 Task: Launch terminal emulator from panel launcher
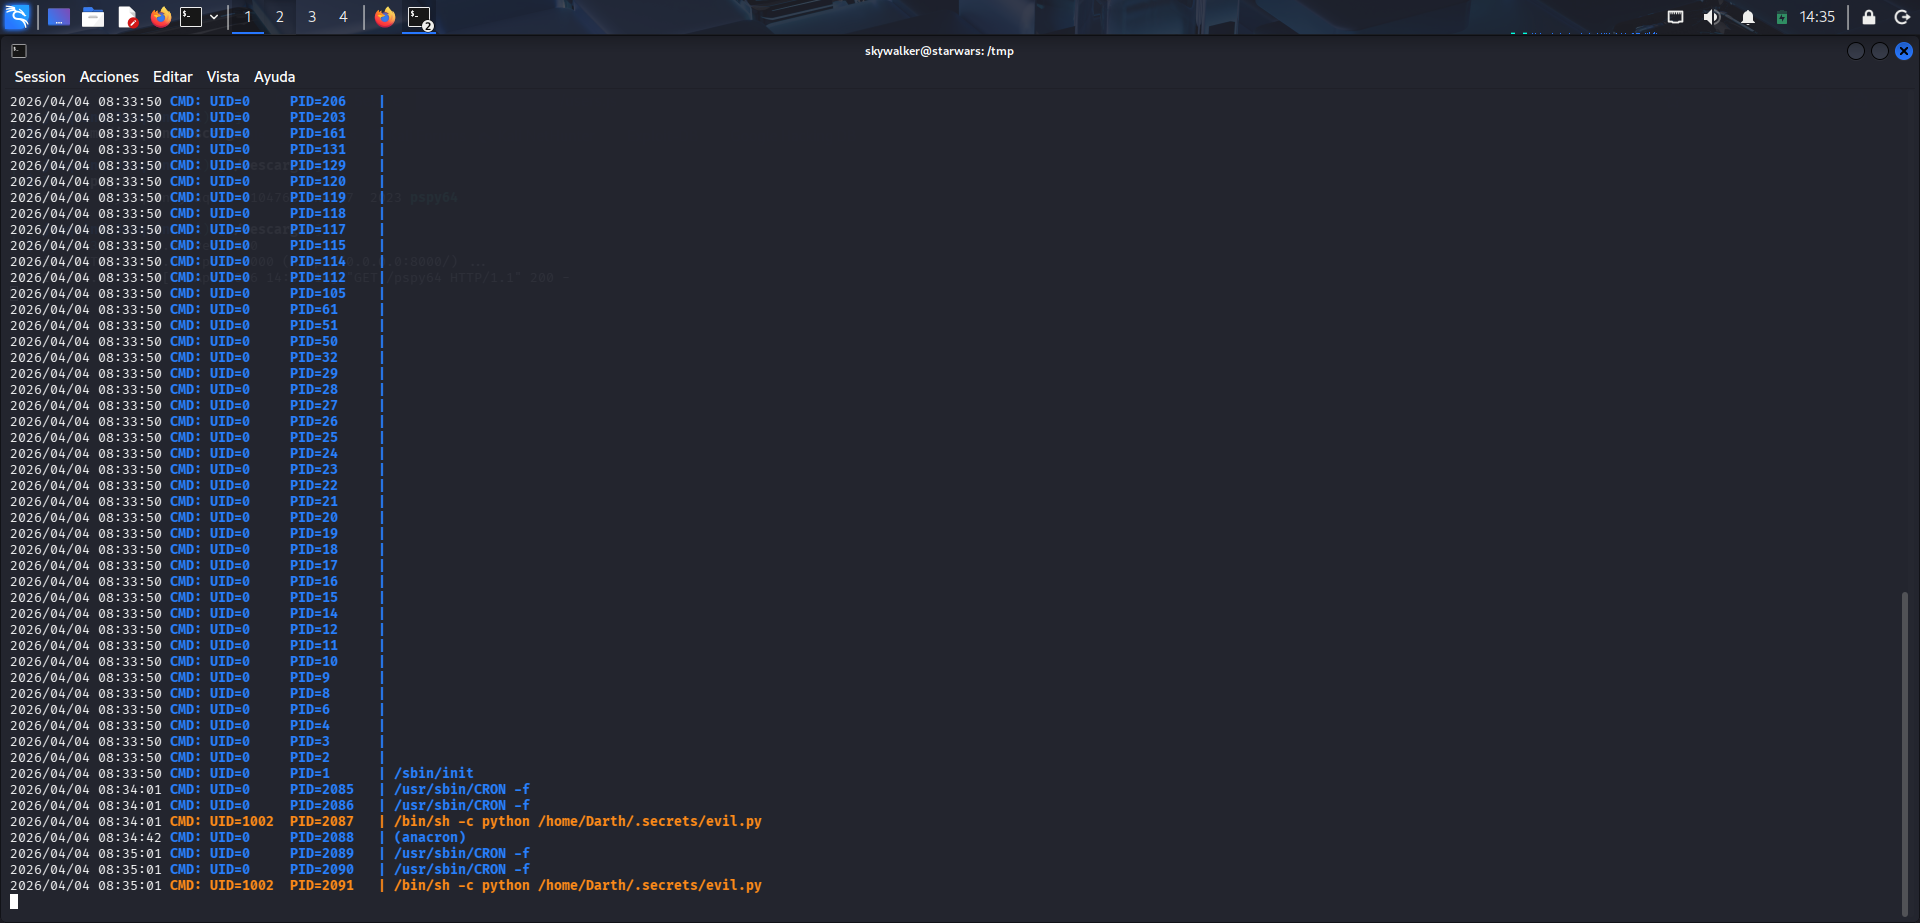(191, 17)
